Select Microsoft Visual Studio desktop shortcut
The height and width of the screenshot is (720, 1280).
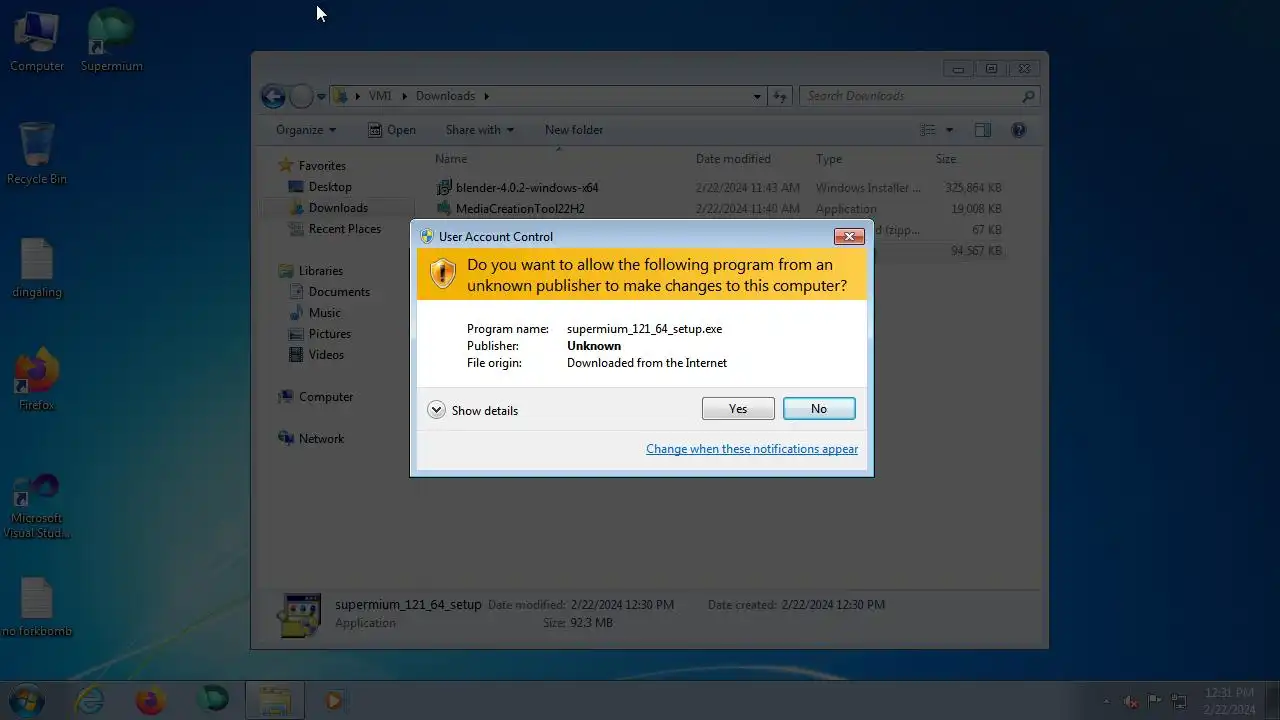click(x=37, y=506)
